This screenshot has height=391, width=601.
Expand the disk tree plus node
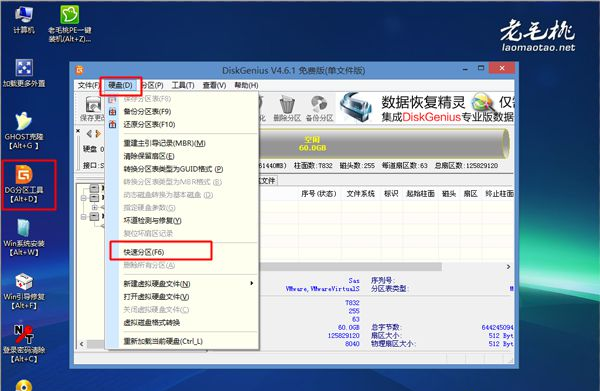(95, 207)
